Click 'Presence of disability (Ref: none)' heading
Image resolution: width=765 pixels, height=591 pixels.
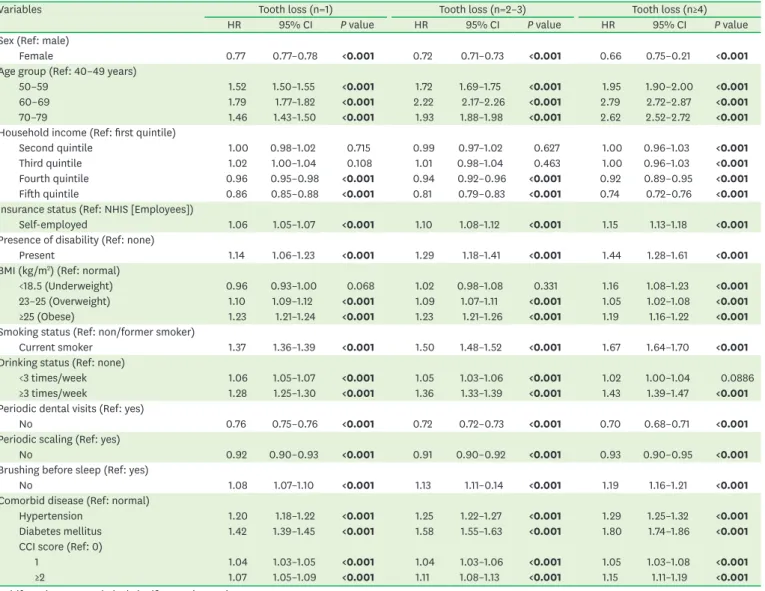[77, 240]
